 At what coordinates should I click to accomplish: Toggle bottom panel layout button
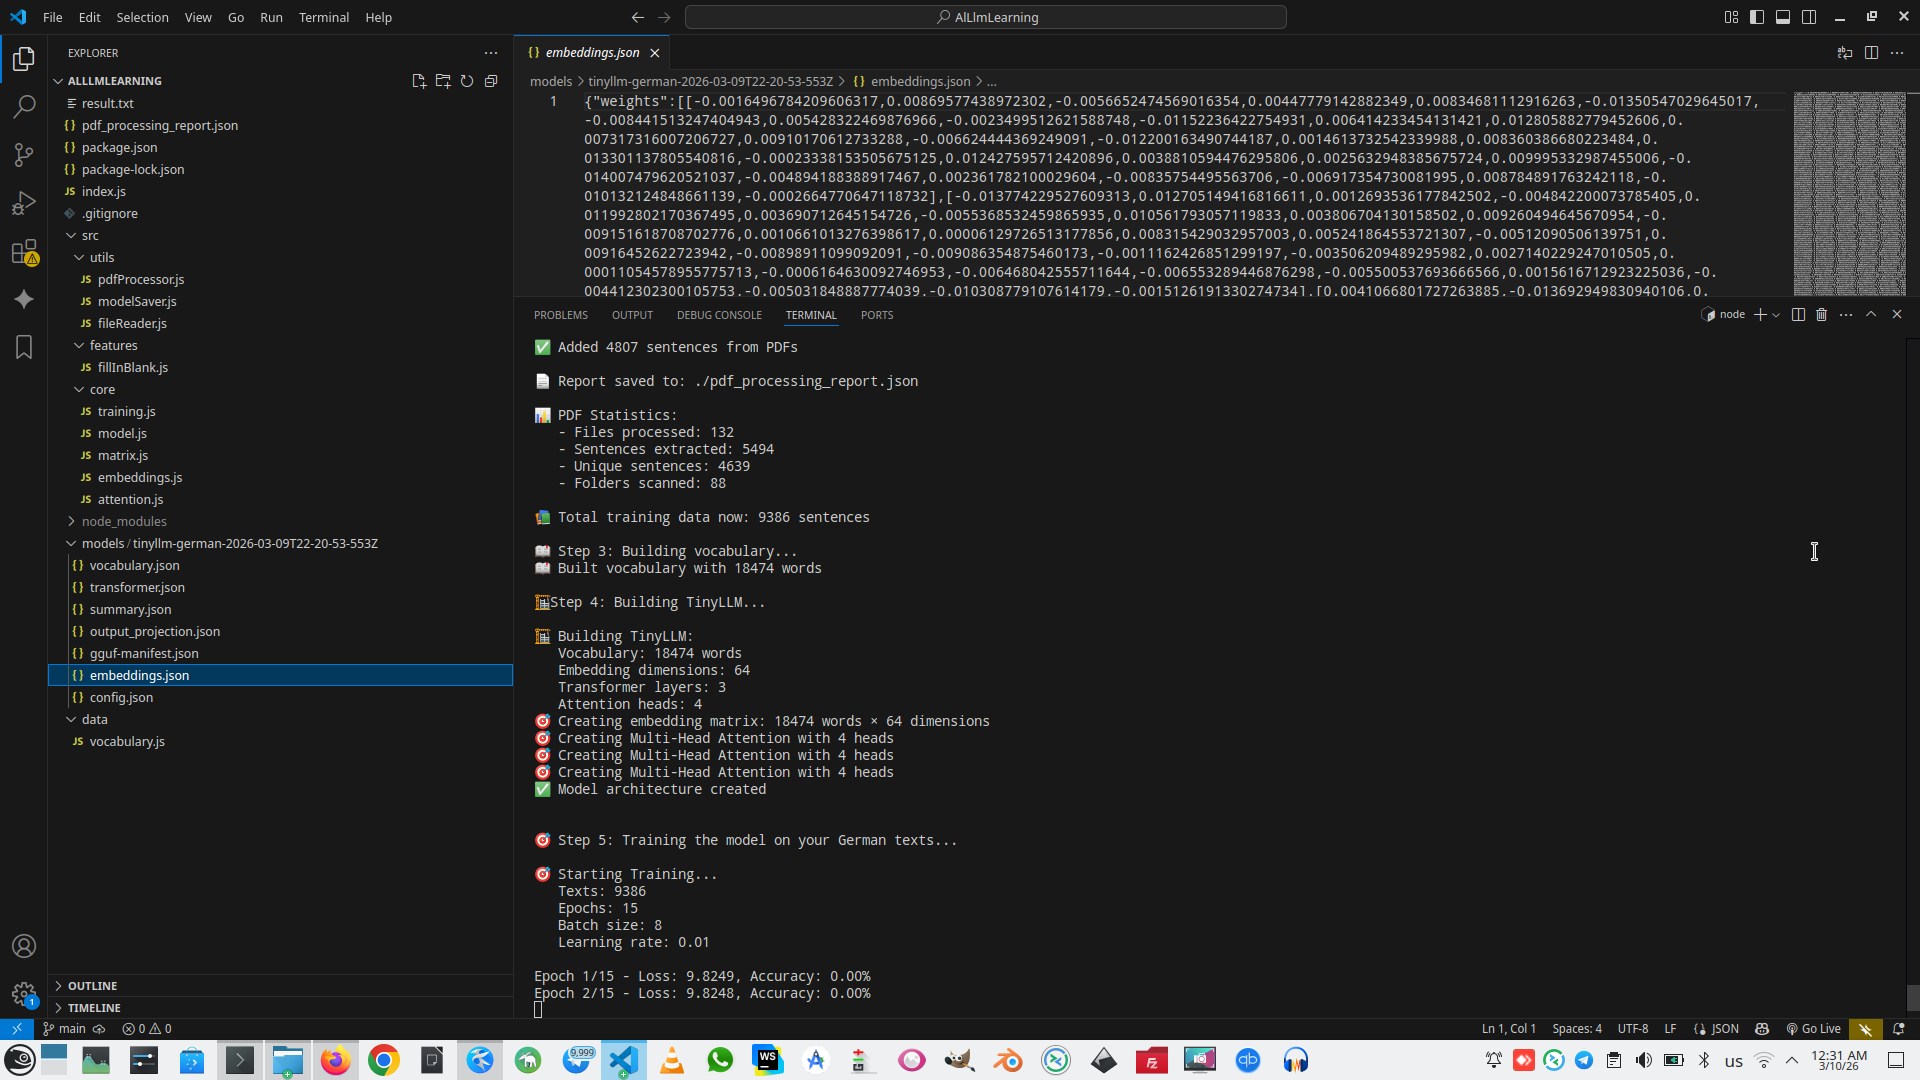pyautogui.click(x=1783, y=17)
